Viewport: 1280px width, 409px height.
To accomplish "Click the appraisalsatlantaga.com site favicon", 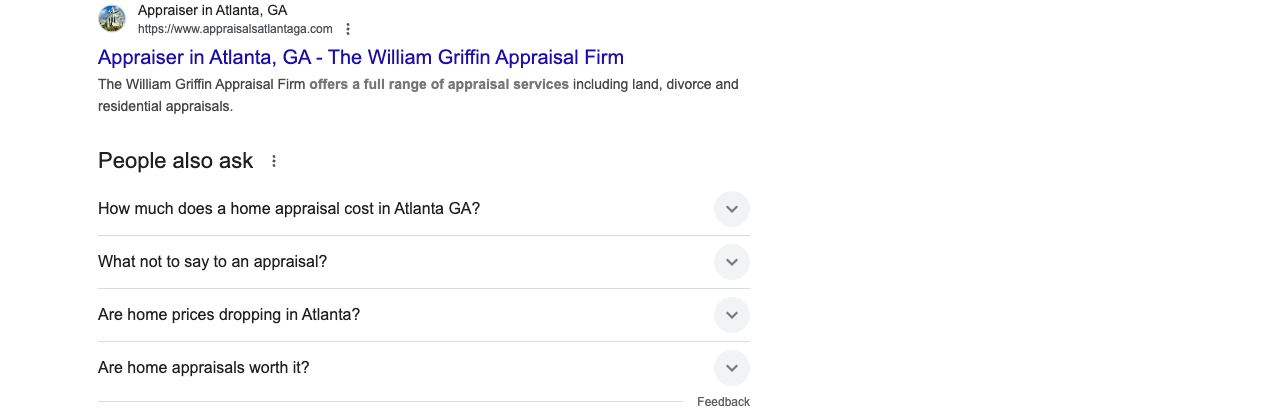I will (x=112, y=19).
